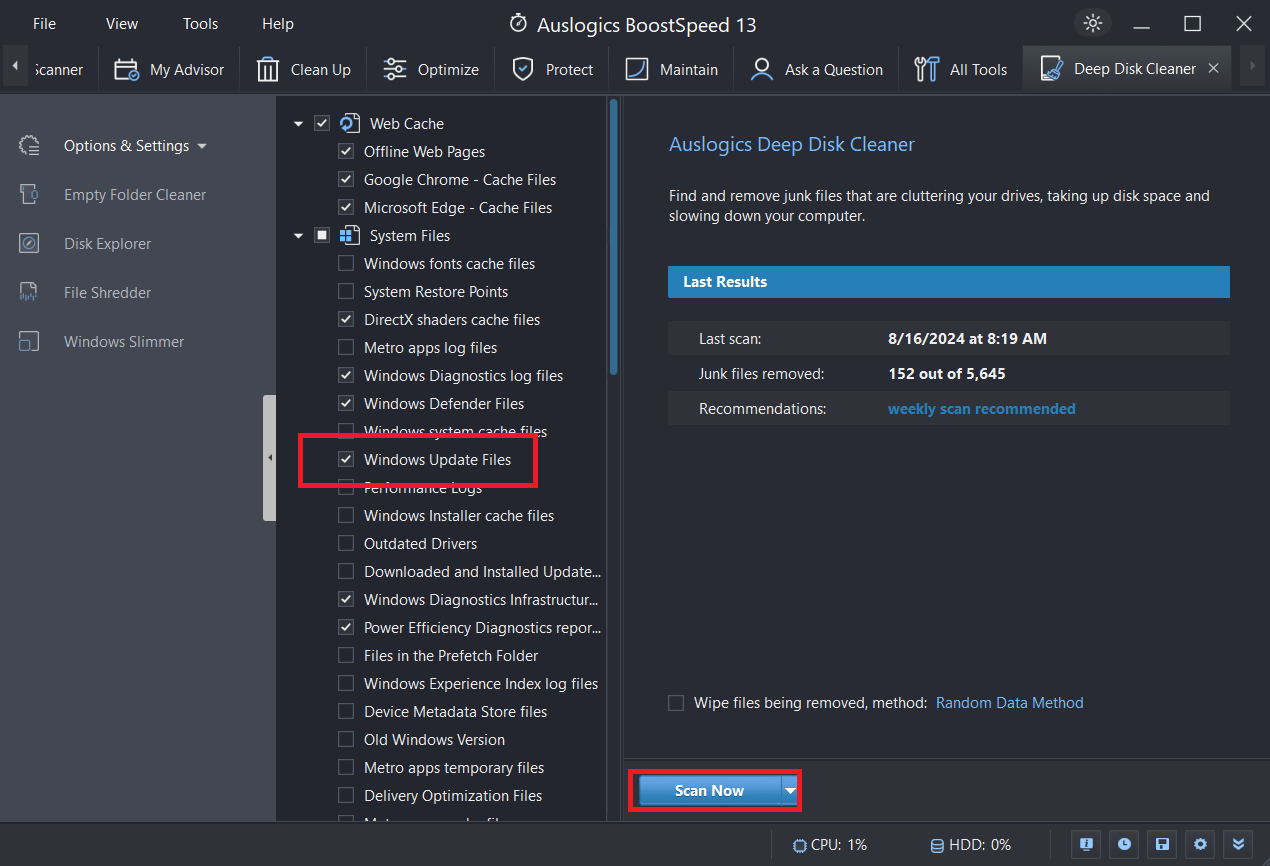Click the double-chevron icon in the status bar

1239,844
